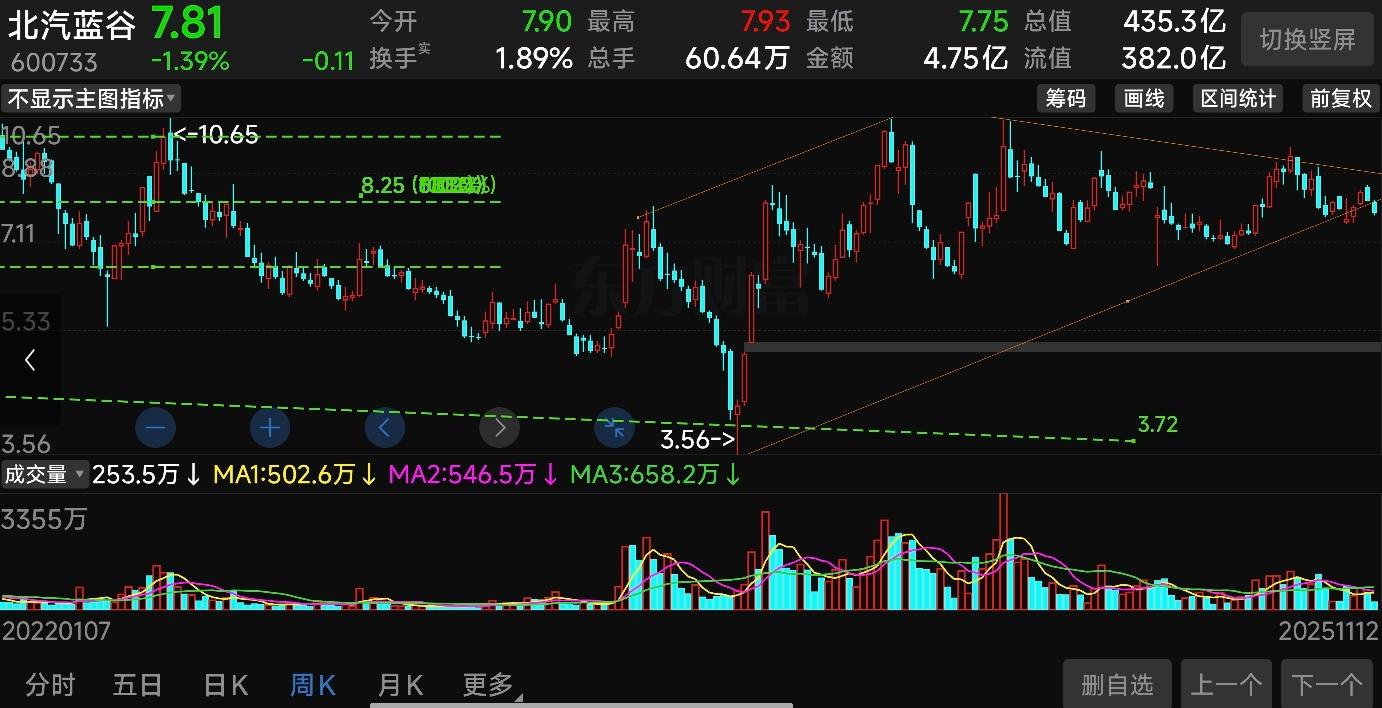
Task: Activate the 画线 drawing tool
Action: click(x=1144, y=98)
